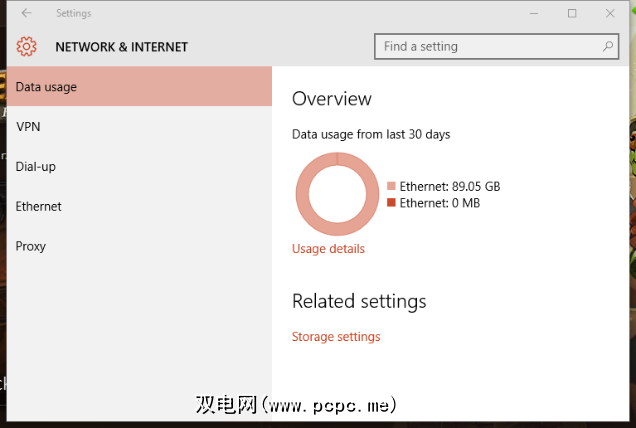The height and width of the screenshot is (428, 636).
Task: Open the Usage details link
Action: point(328,249)
